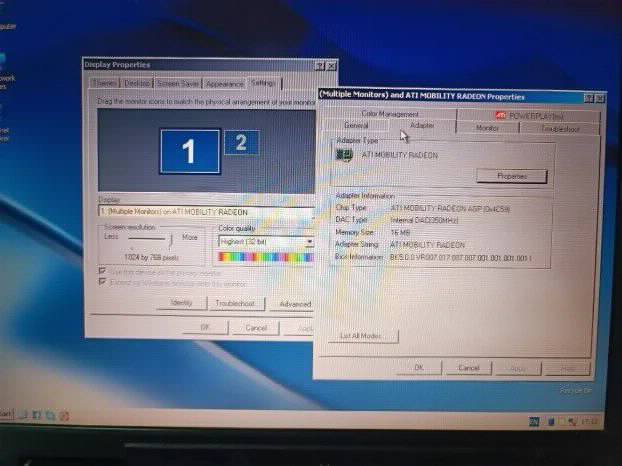Select the Settings tab in Display Properties
Screen dimensions: 622x466
coord(264,83)
